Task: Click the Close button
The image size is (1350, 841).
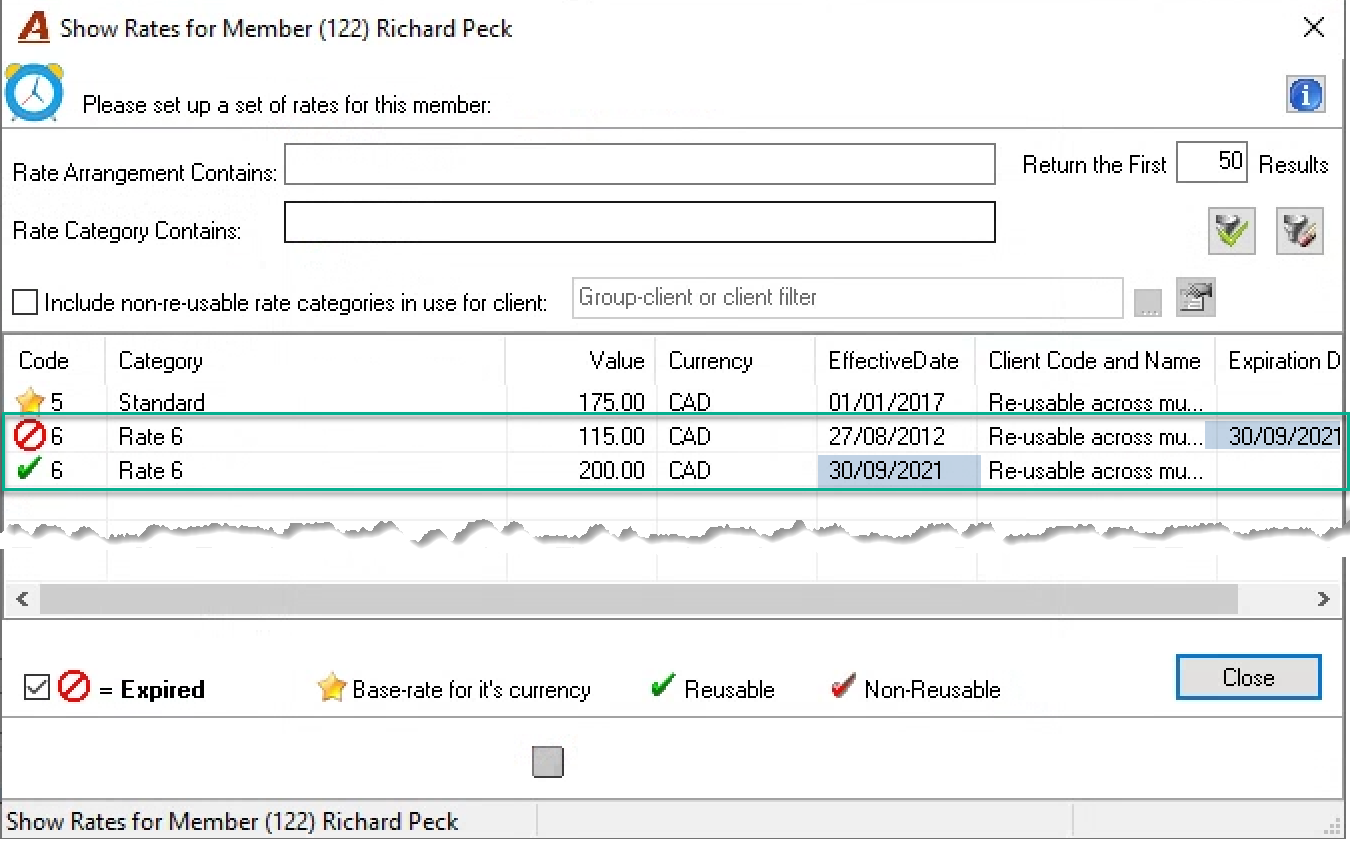Action: pyautogui.click(x=1249, y=677)
